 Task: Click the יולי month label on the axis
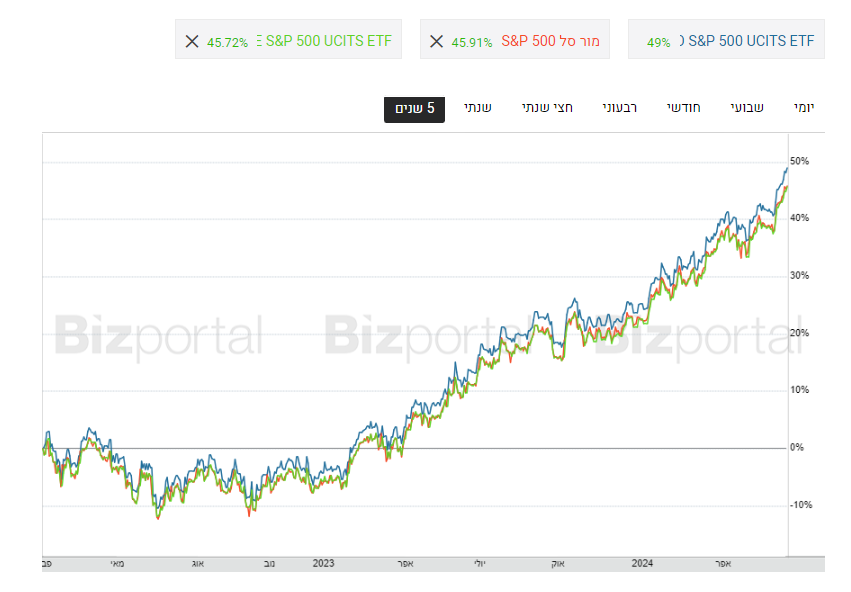[x=480, y=564]
